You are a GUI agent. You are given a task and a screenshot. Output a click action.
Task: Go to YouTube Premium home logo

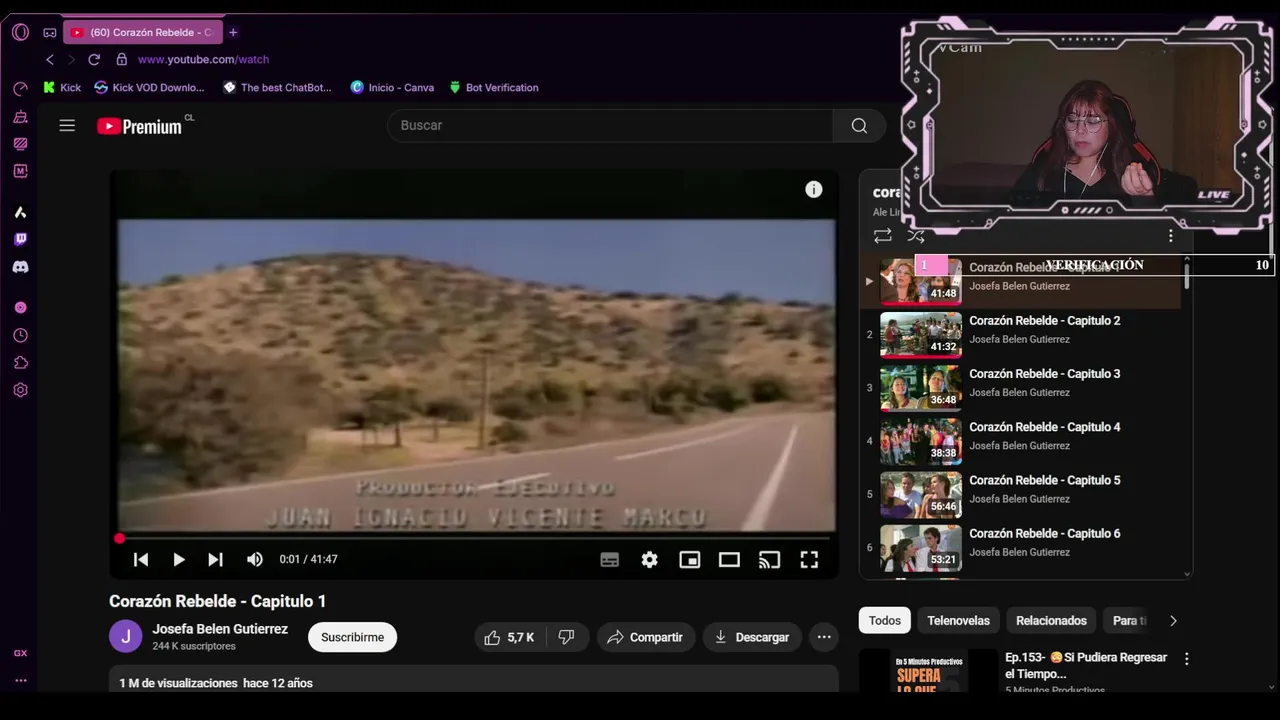tap(140, 126)
